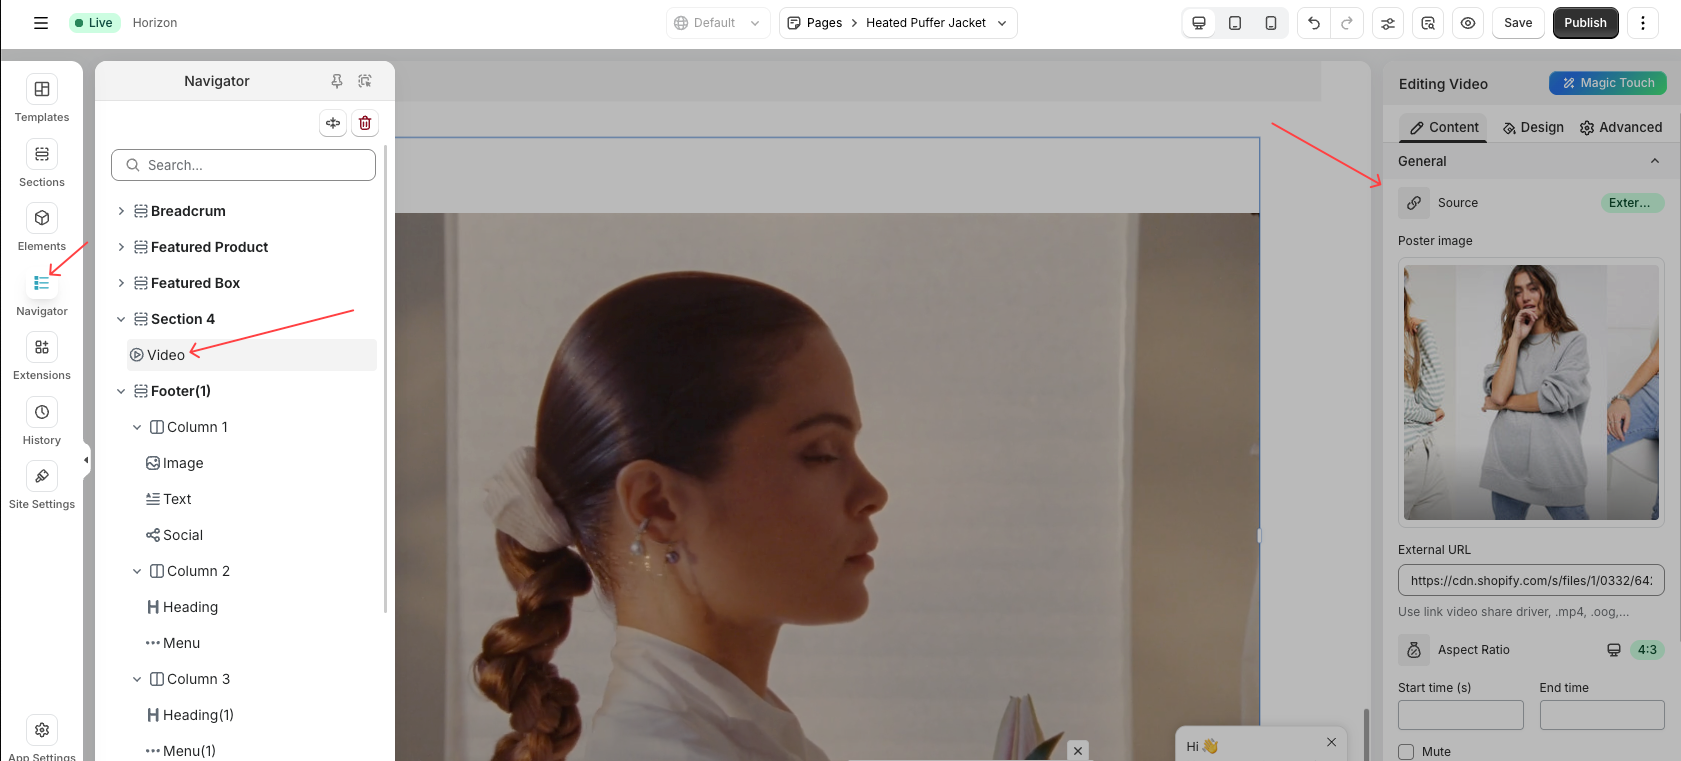This screenshot has width=1681, height=761.
Task: Collapse the Column 3 tree node
Action: coord(137,679)
